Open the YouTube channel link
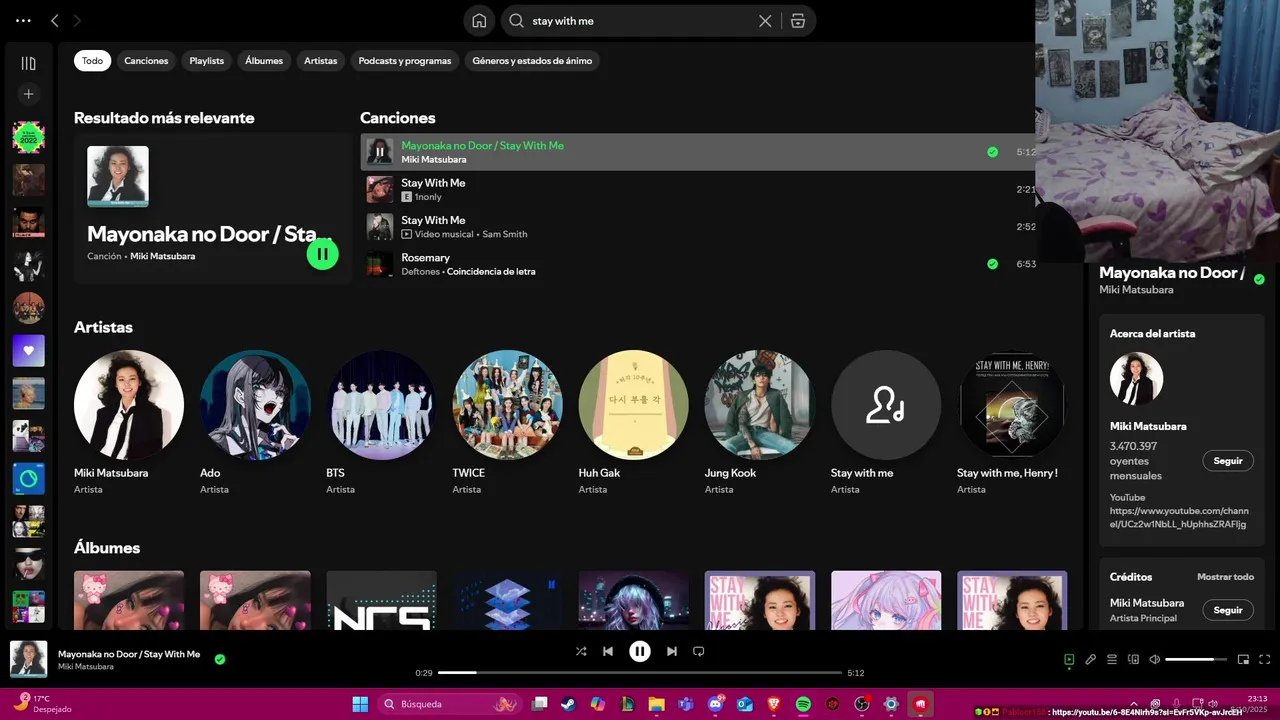Image resolution: width=1280 pixels, height=720 pixels. (1179, 517)
